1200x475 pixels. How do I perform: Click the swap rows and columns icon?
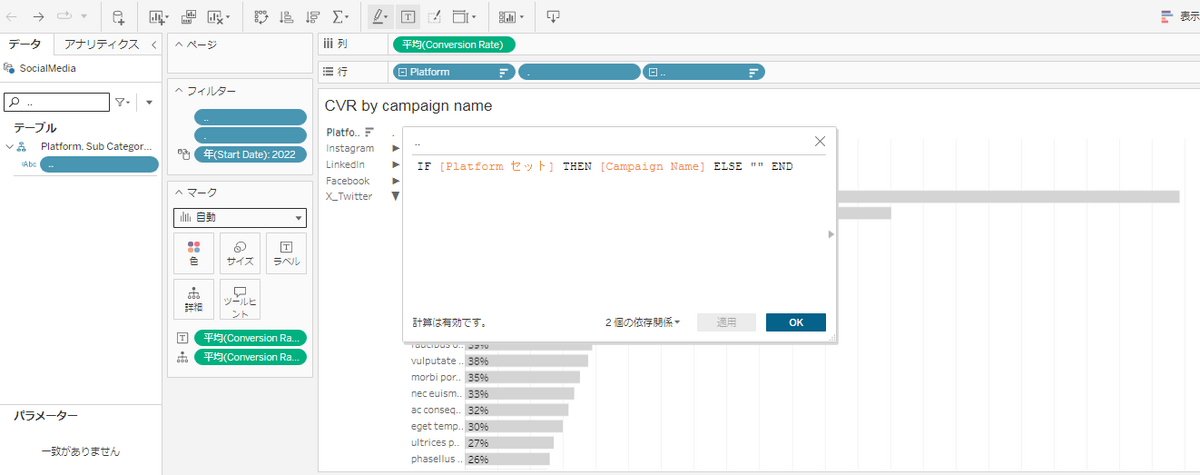262,17
